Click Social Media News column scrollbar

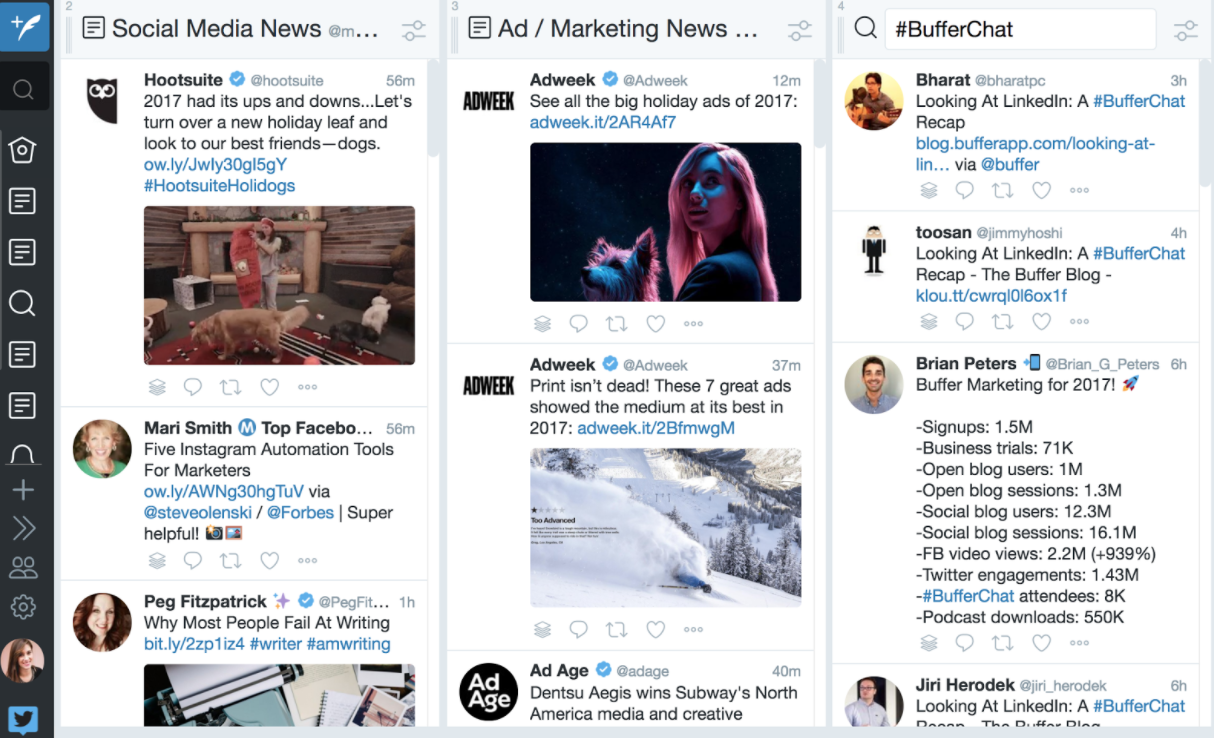pyautogui.click(x=434, y=108)
